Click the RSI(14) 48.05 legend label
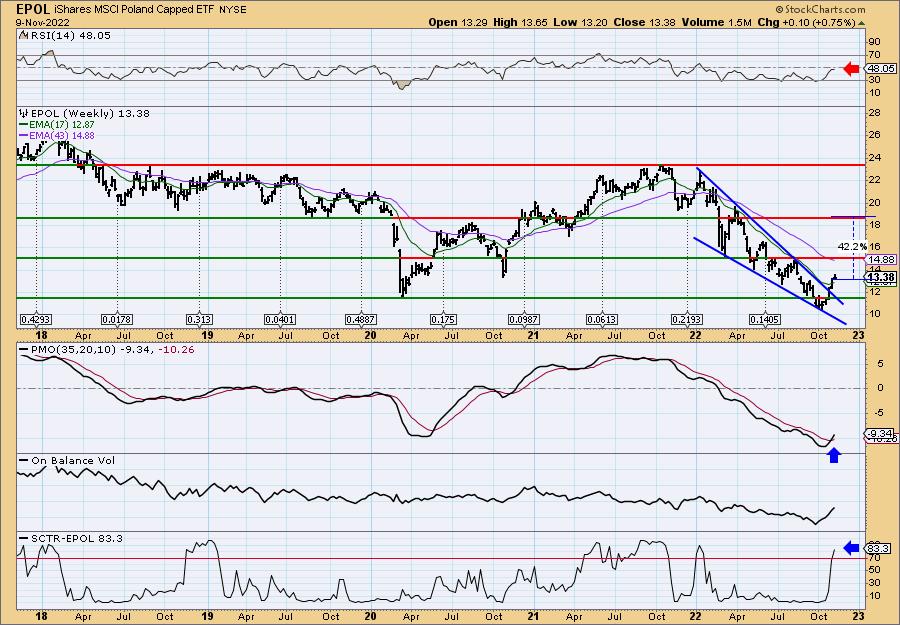The height and width of the screenshot is (625, 900). point(70,36)
